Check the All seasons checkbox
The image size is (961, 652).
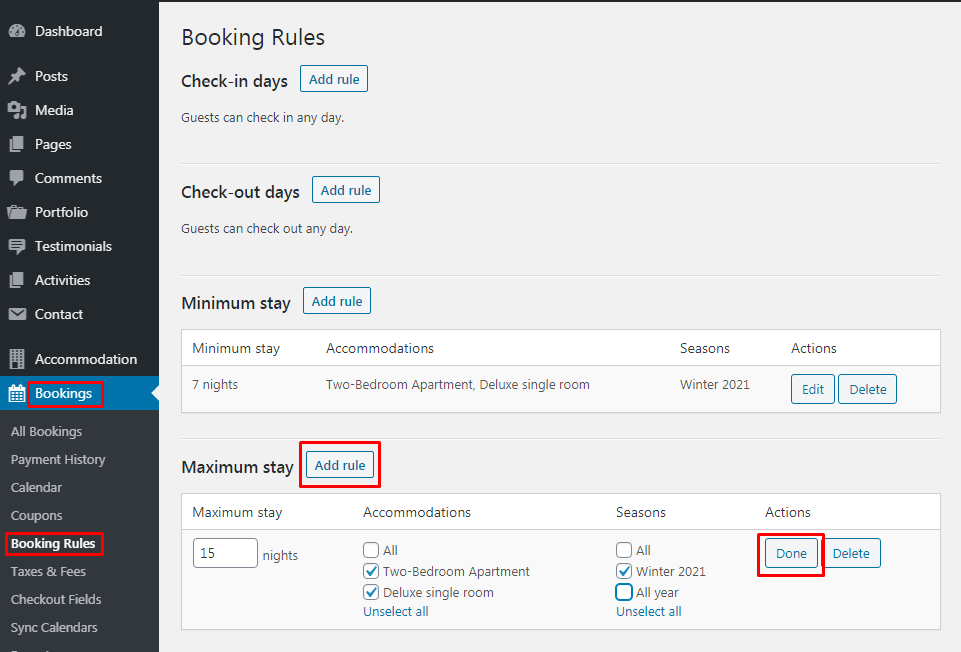pyautogui.click(x=624, y=550)
